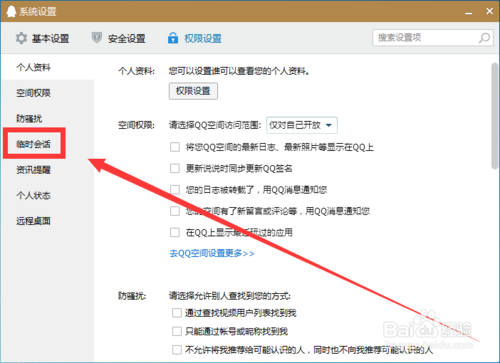
Task: Toggle notification for new 留言 or 评论
Action: (x=175, y=211)
